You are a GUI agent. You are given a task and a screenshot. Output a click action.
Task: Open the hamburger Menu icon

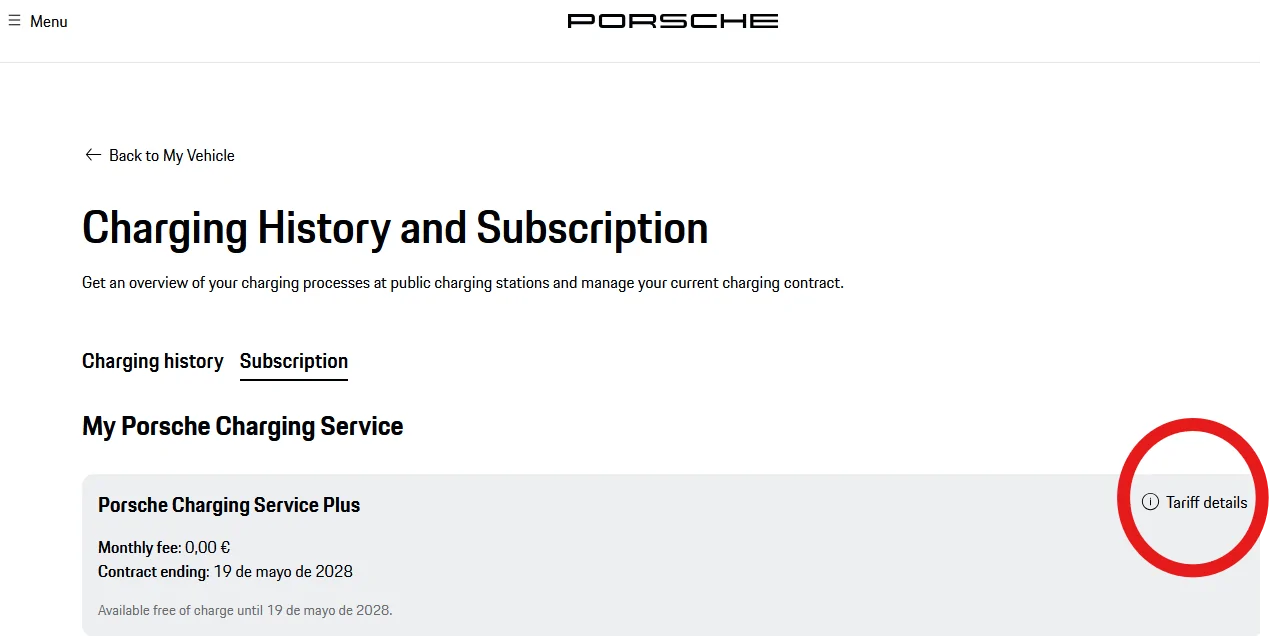tap(14, 21)
